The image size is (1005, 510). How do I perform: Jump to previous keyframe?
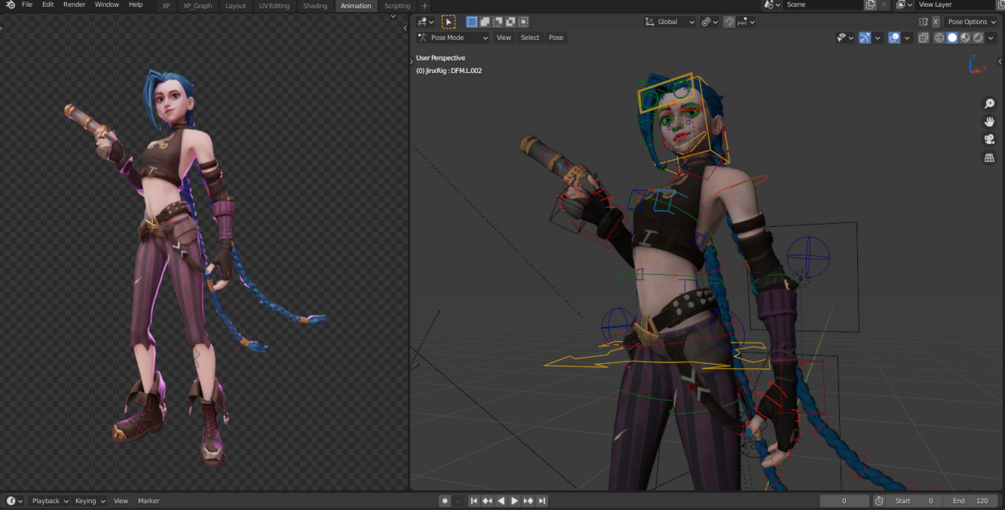tap(487, 501)
